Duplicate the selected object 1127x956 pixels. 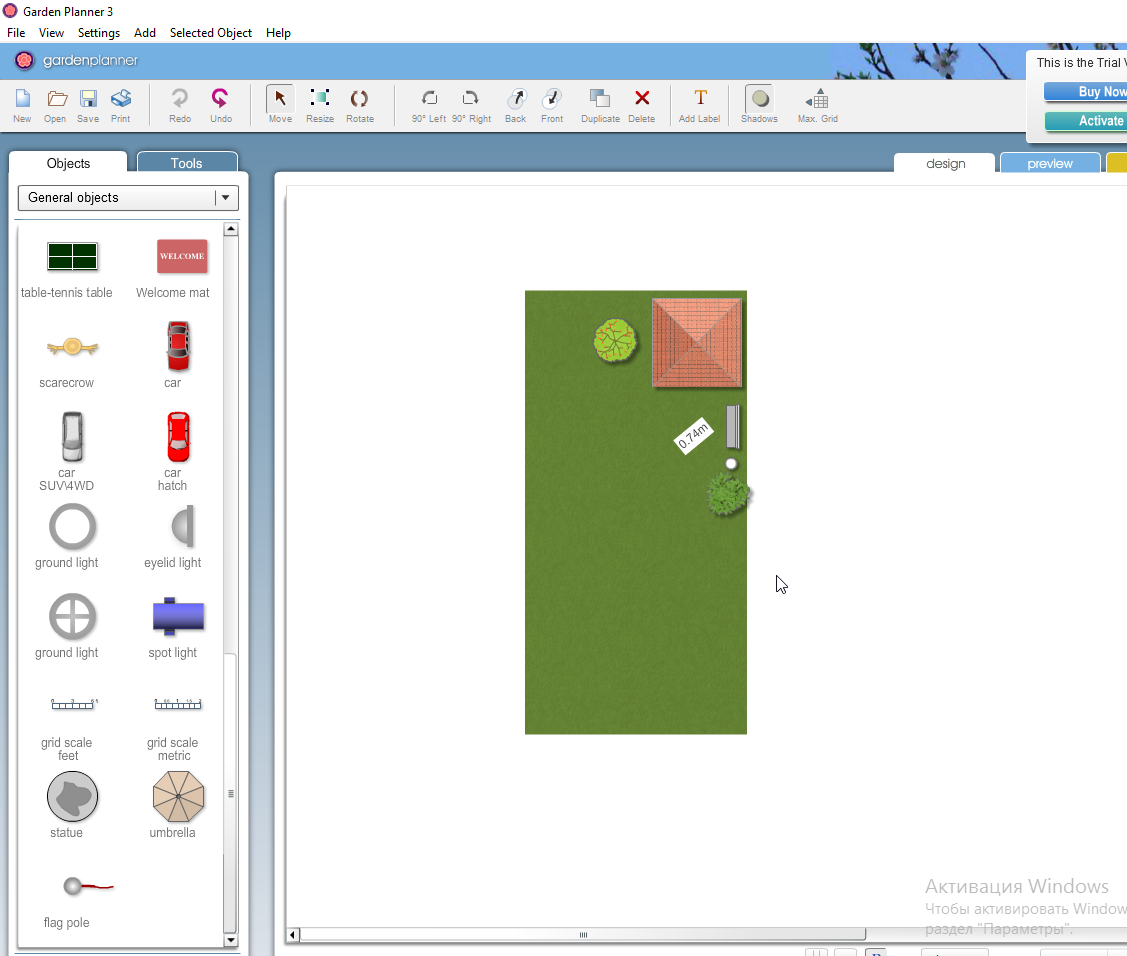[x=600, y=106]
